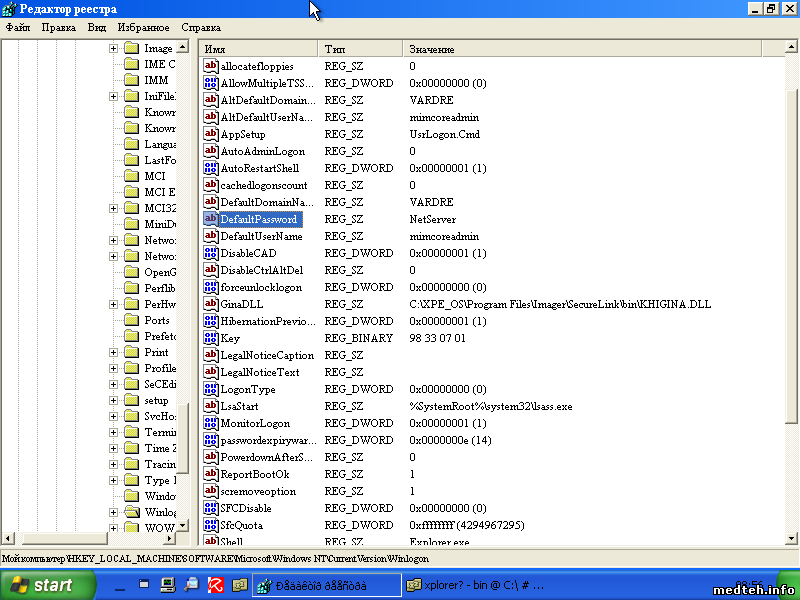Click the Key binary value icon
Viewport: 800px width, 600px height.
[211, 338]
